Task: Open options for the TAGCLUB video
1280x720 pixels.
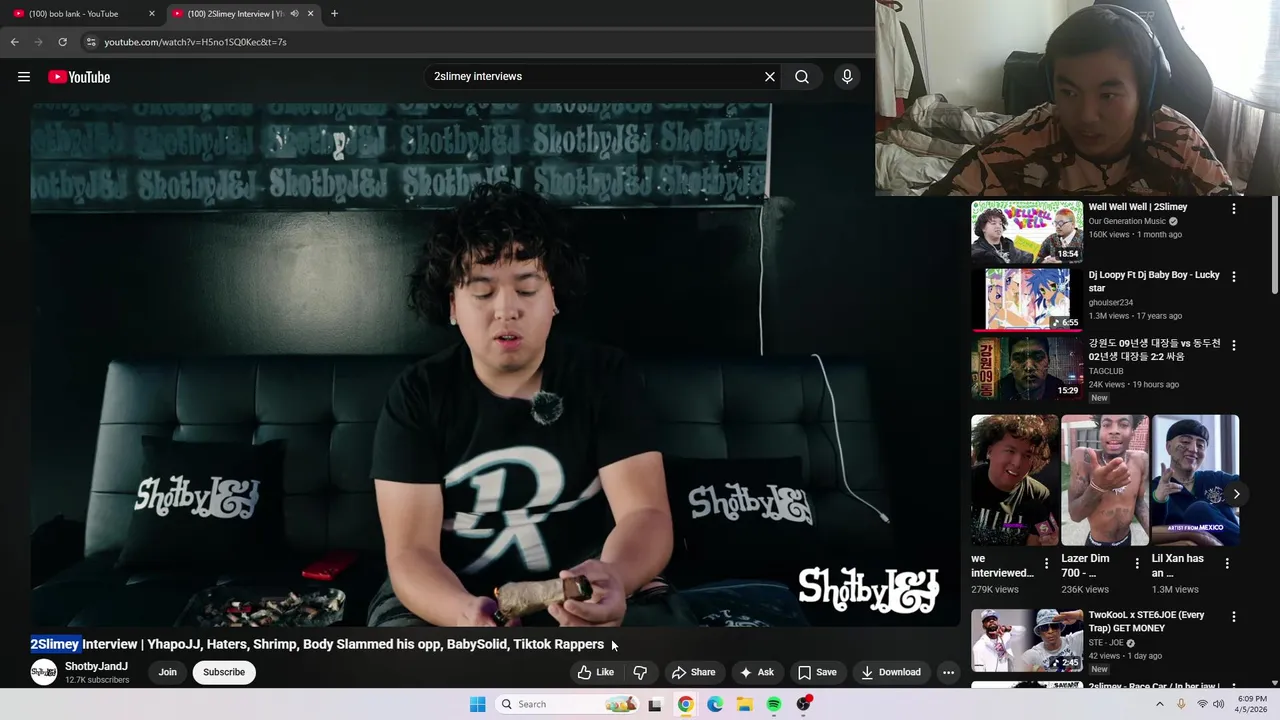Action: tap(1233, 345)
